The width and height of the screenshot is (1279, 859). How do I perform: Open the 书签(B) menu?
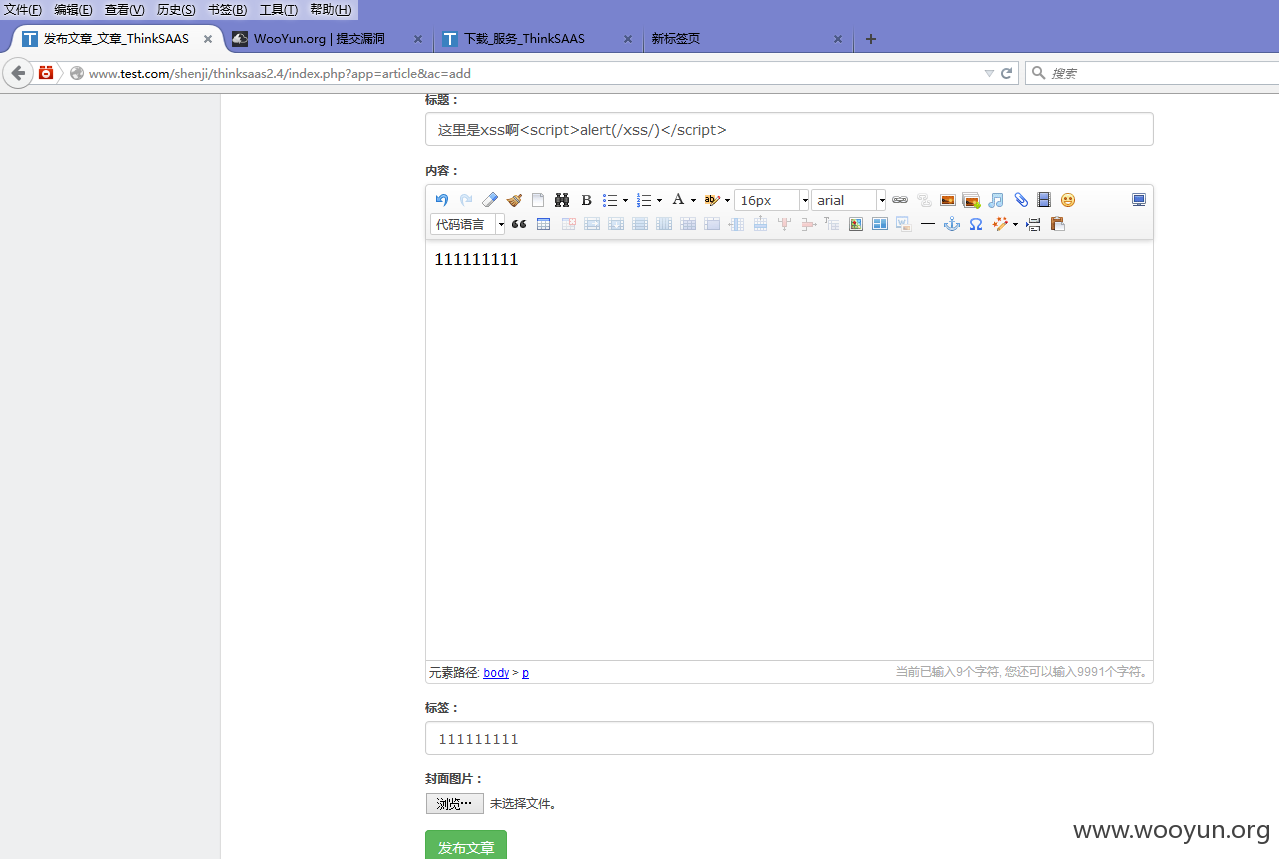[227, 9]
